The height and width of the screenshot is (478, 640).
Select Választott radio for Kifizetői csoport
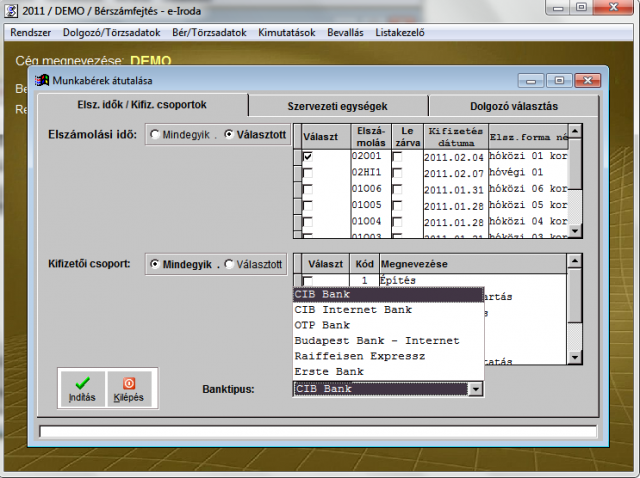229,264
